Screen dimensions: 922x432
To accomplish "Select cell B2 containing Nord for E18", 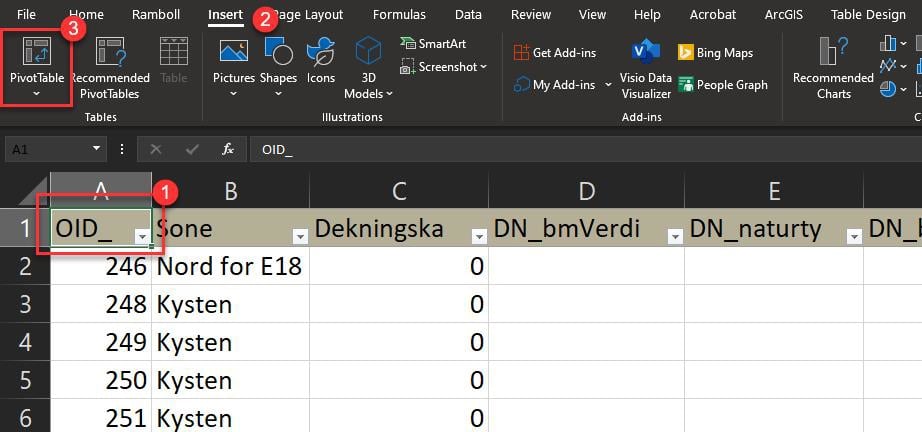I will click(229, 267).
